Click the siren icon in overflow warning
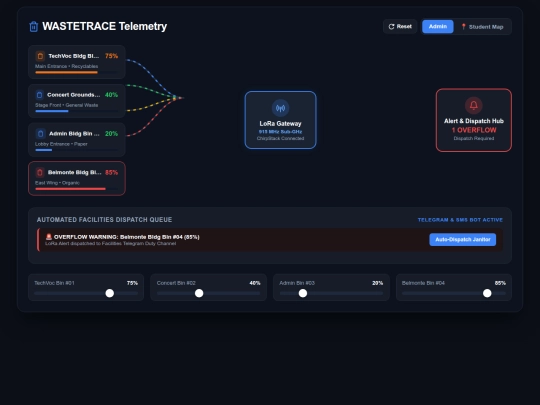540x405 pixels. (x=49, y=237)
